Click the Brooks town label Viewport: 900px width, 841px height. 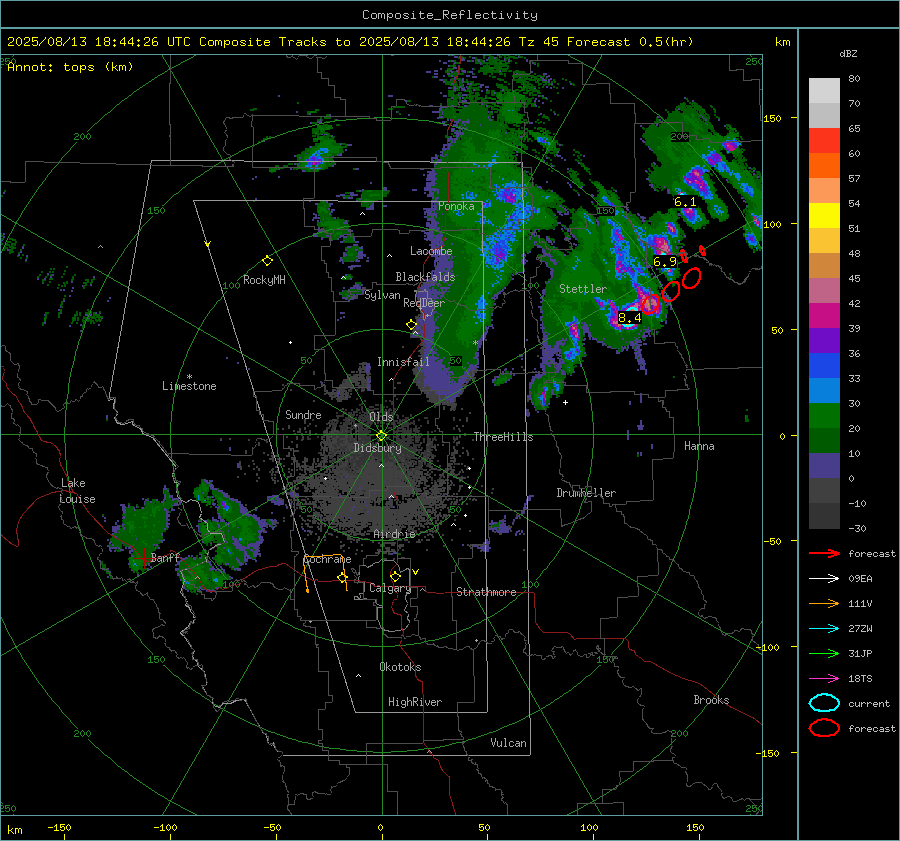click(711, 700)
